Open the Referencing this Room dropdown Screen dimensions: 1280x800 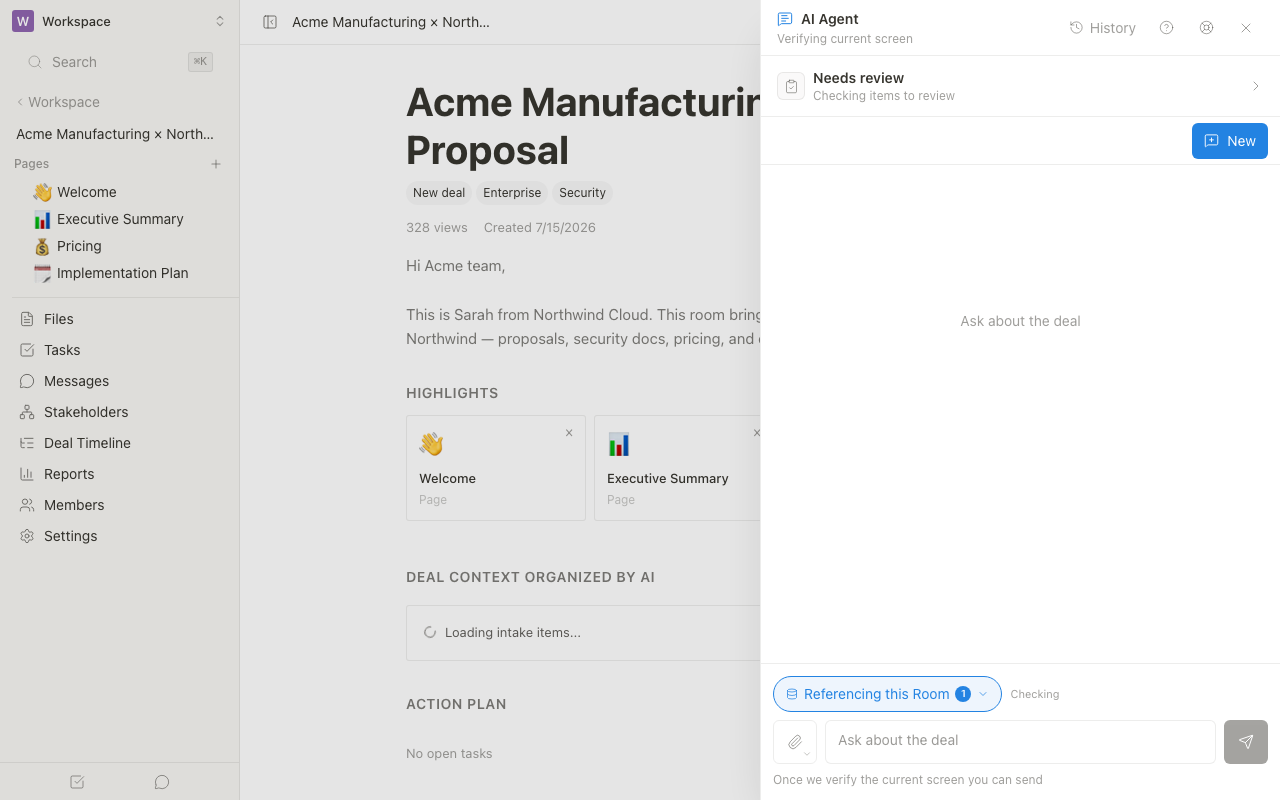[x=887, y=694]
